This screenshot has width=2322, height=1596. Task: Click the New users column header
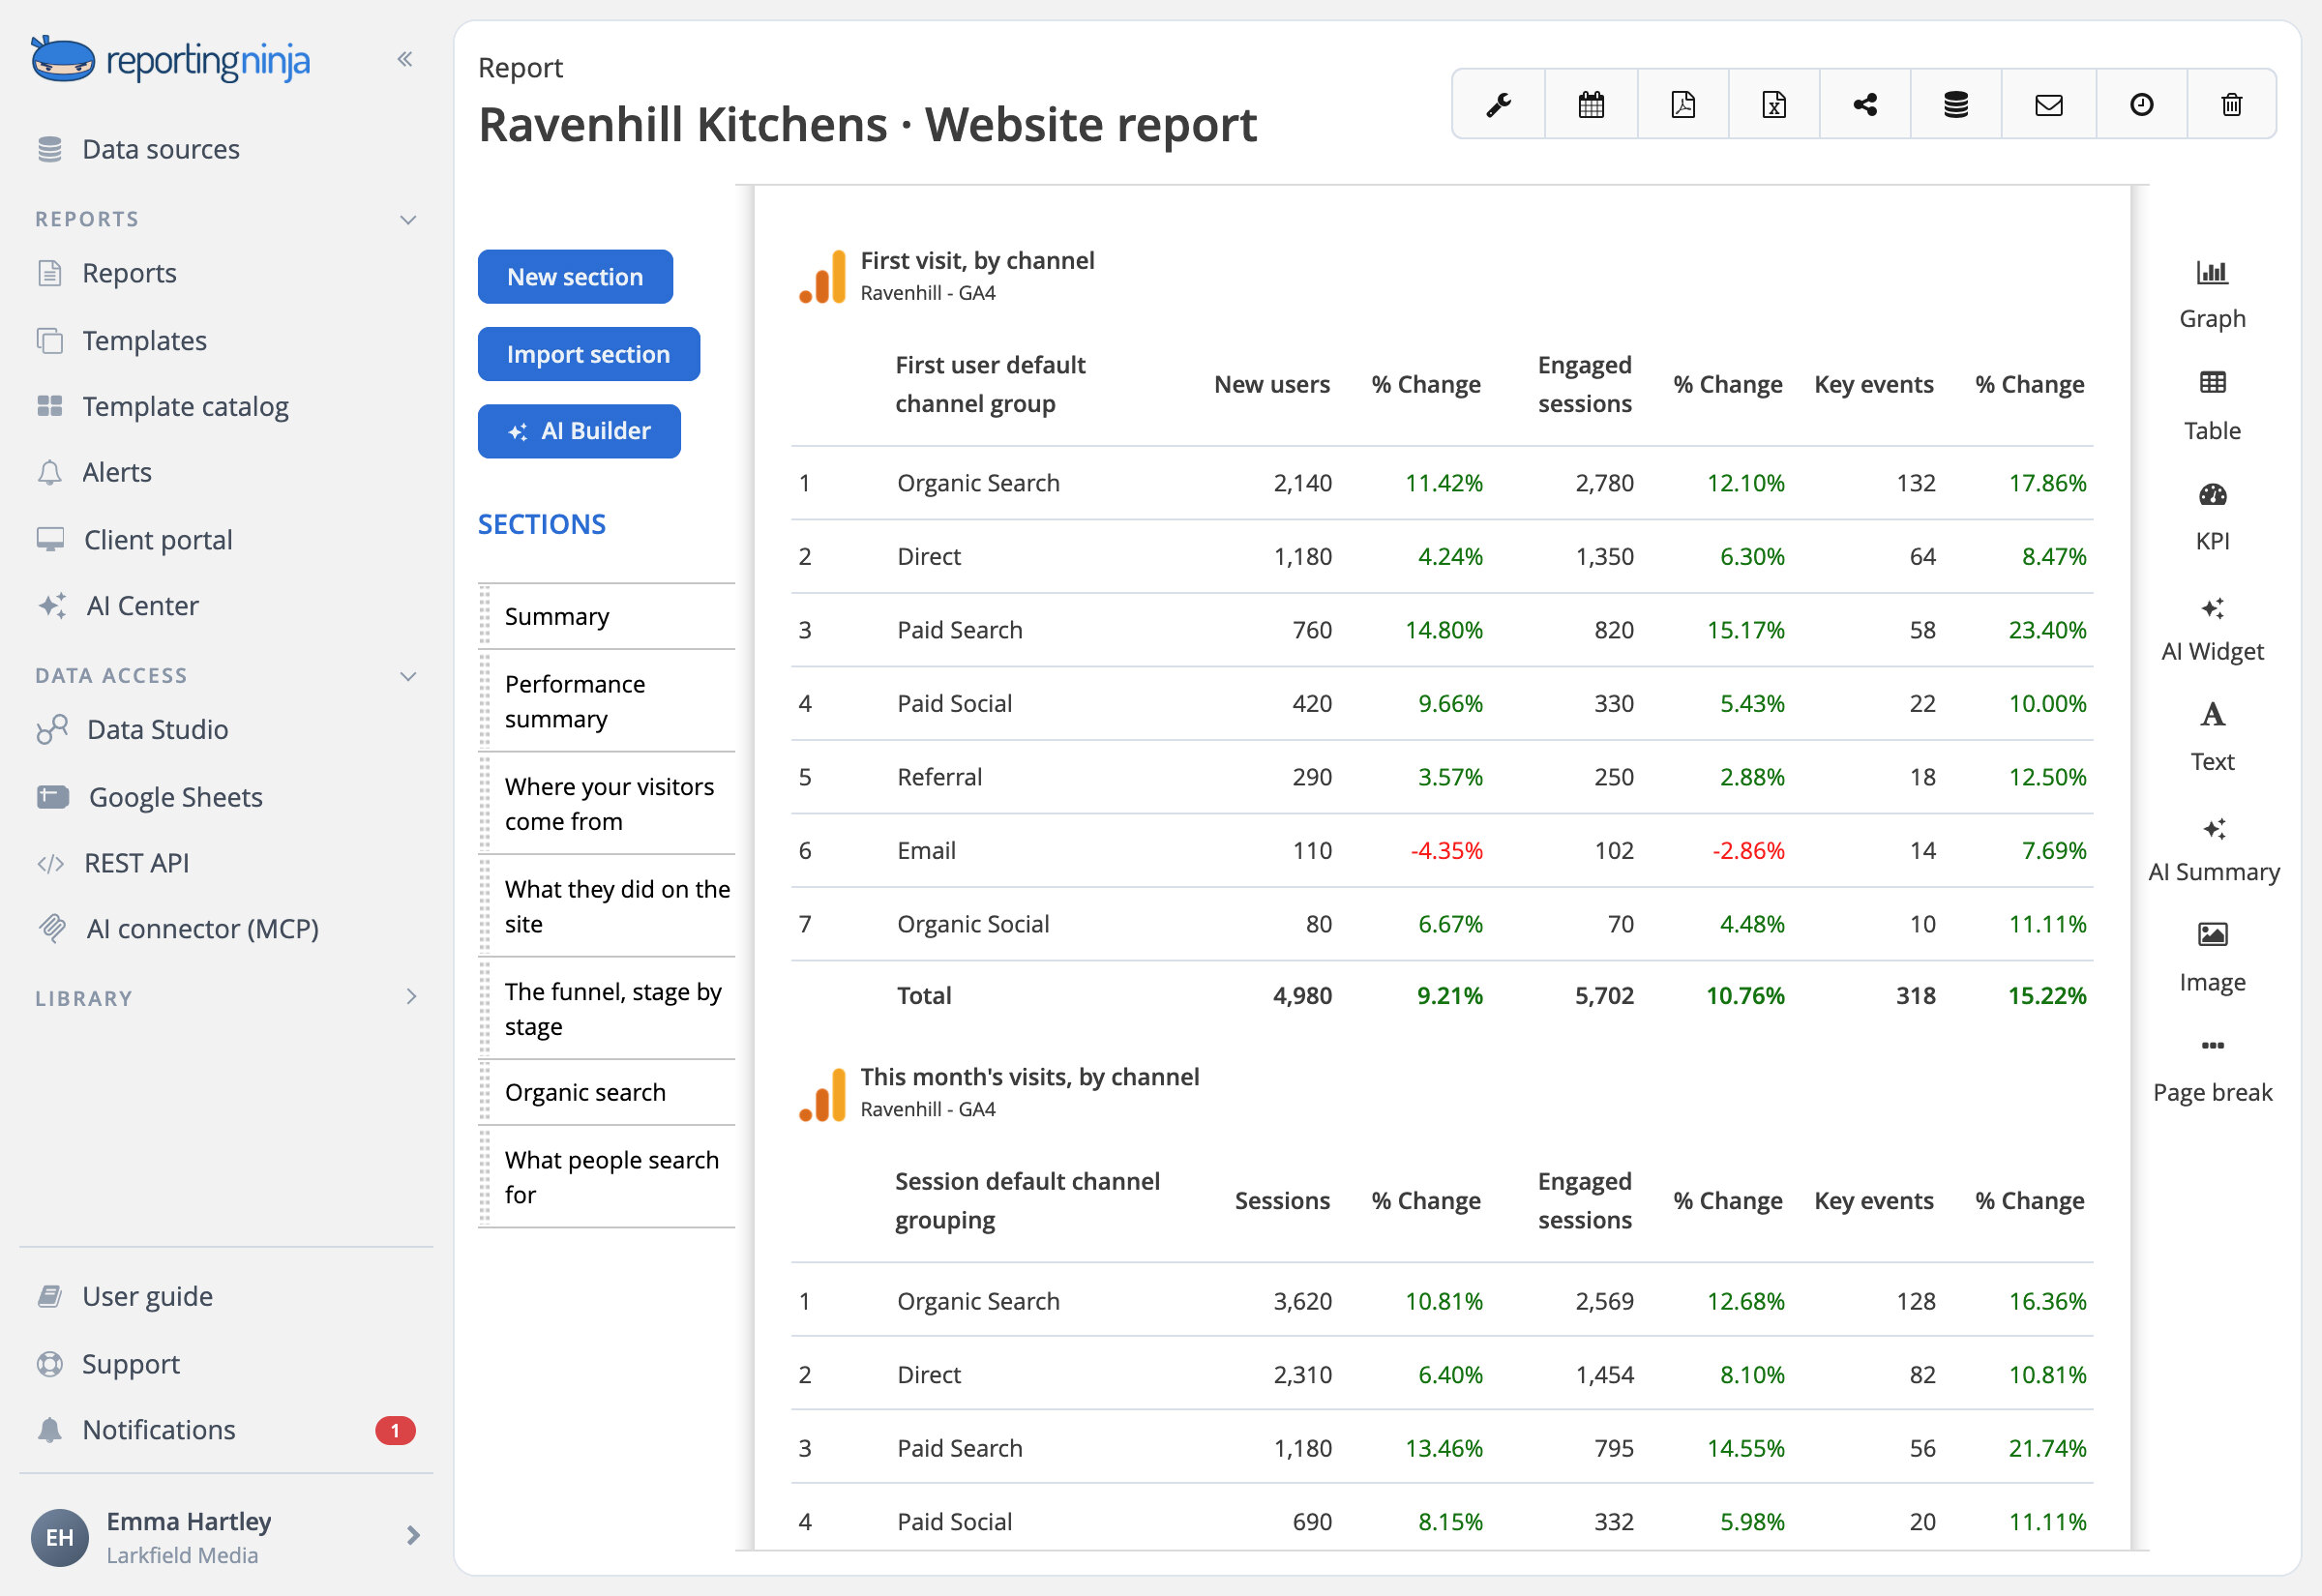1271,384
